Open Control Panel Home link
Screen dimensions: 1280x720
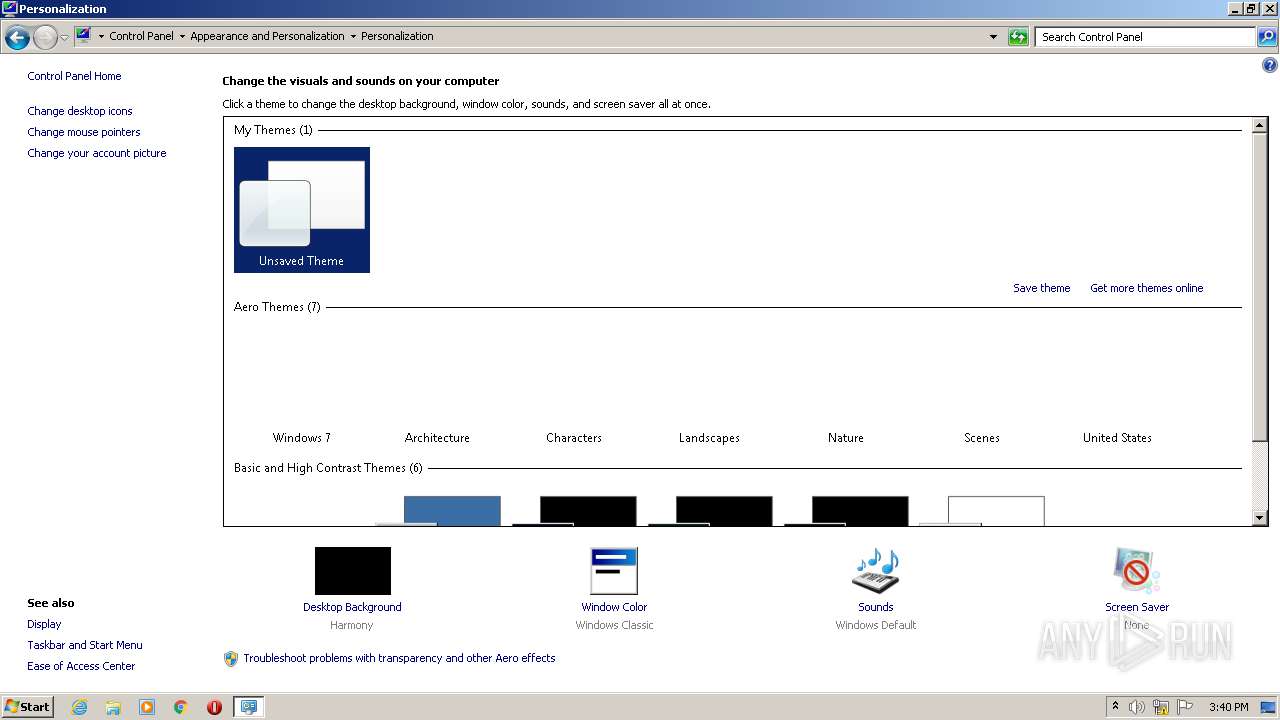pyautogui.click(x=74, y=76)
